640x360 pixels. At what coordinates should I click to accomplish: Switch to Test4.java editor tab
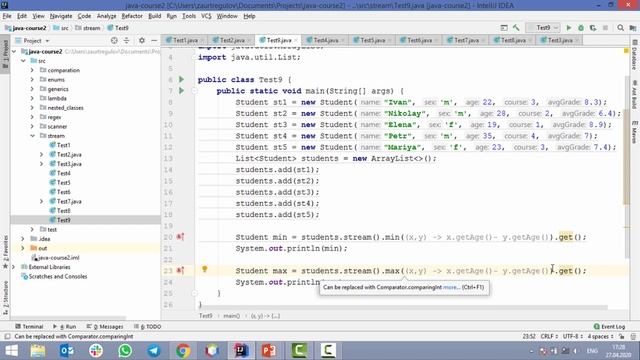(x=325, y=40)
